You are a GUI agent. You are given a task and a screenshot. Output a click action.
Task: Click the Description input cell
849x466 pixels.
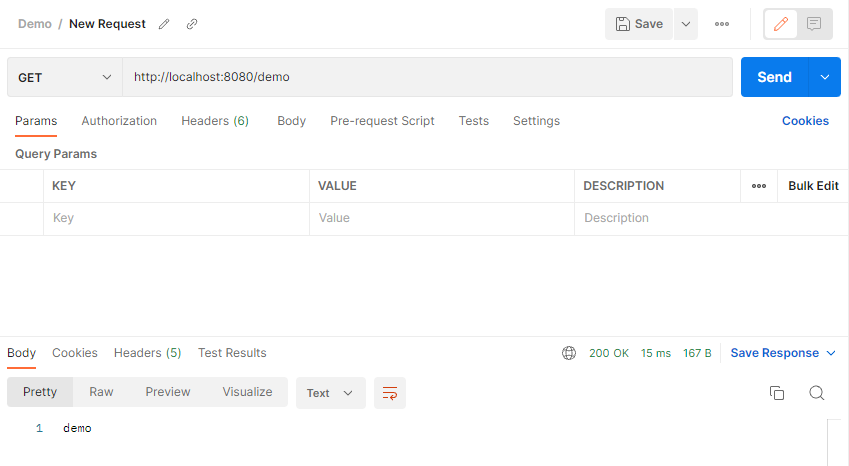711,218
